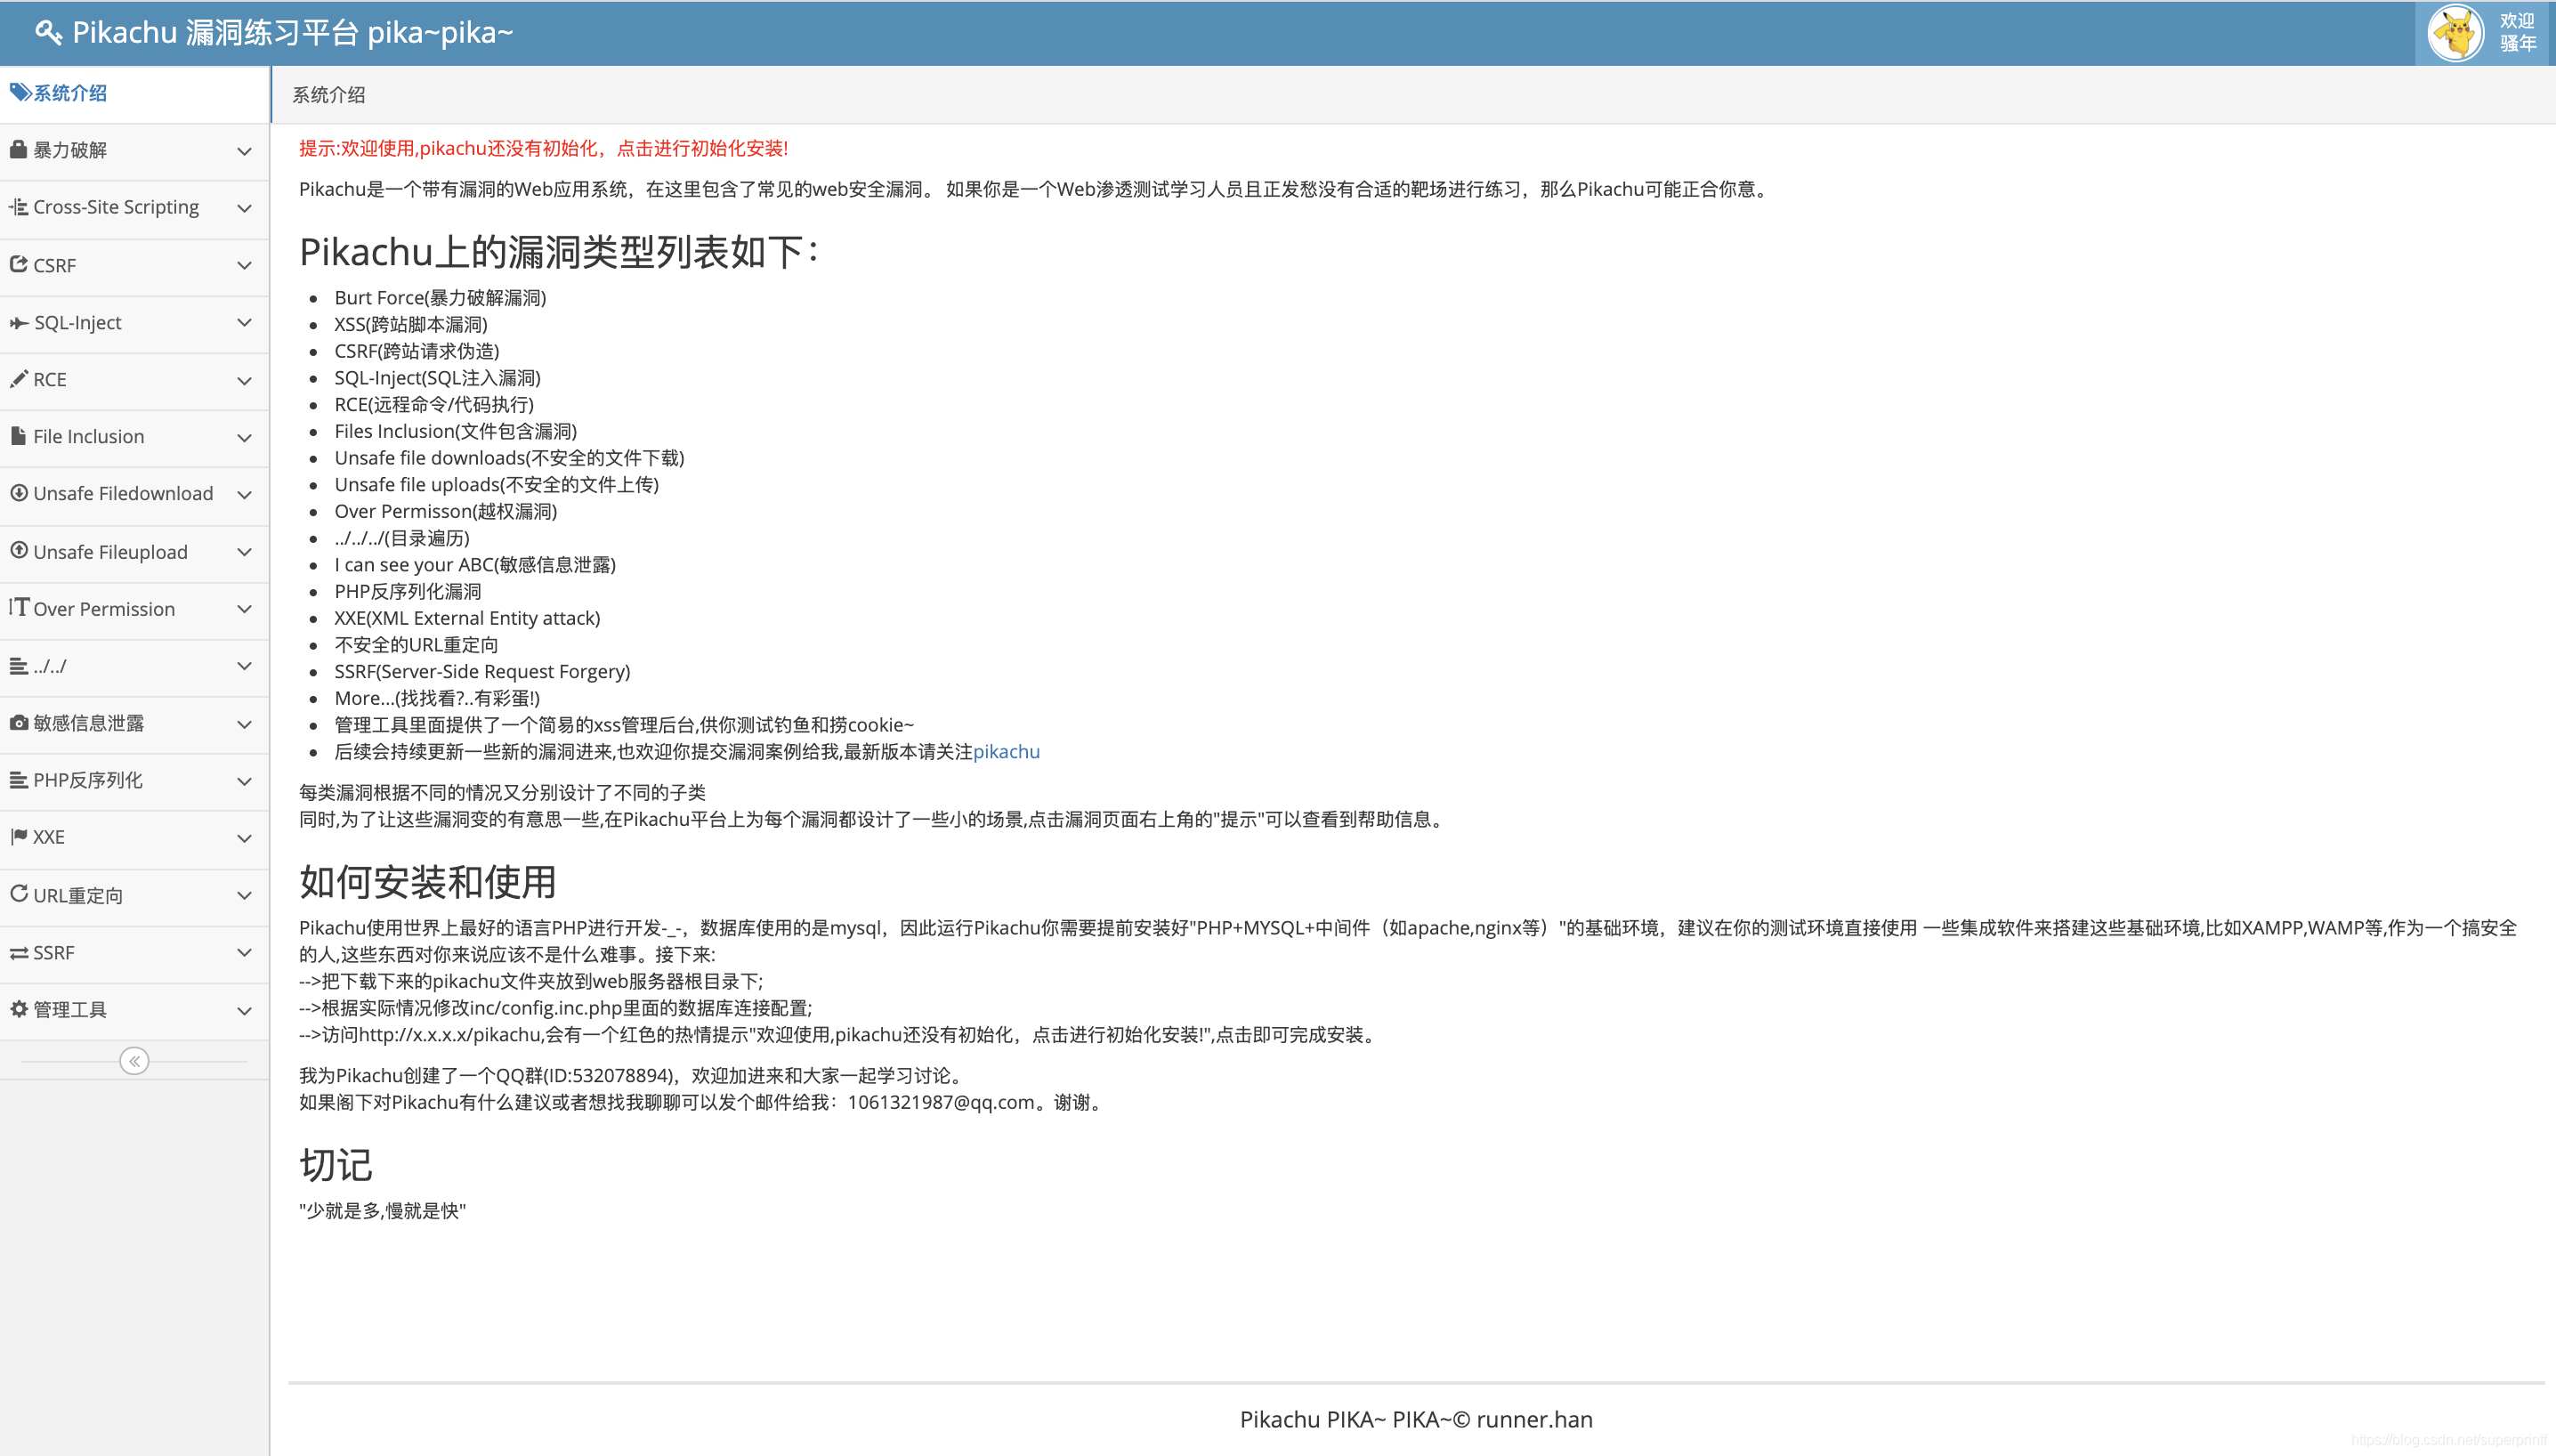Screen dimensions: 2556x1456
Task: Expand the Over Permission chevron
Action: tap(244, 609)
